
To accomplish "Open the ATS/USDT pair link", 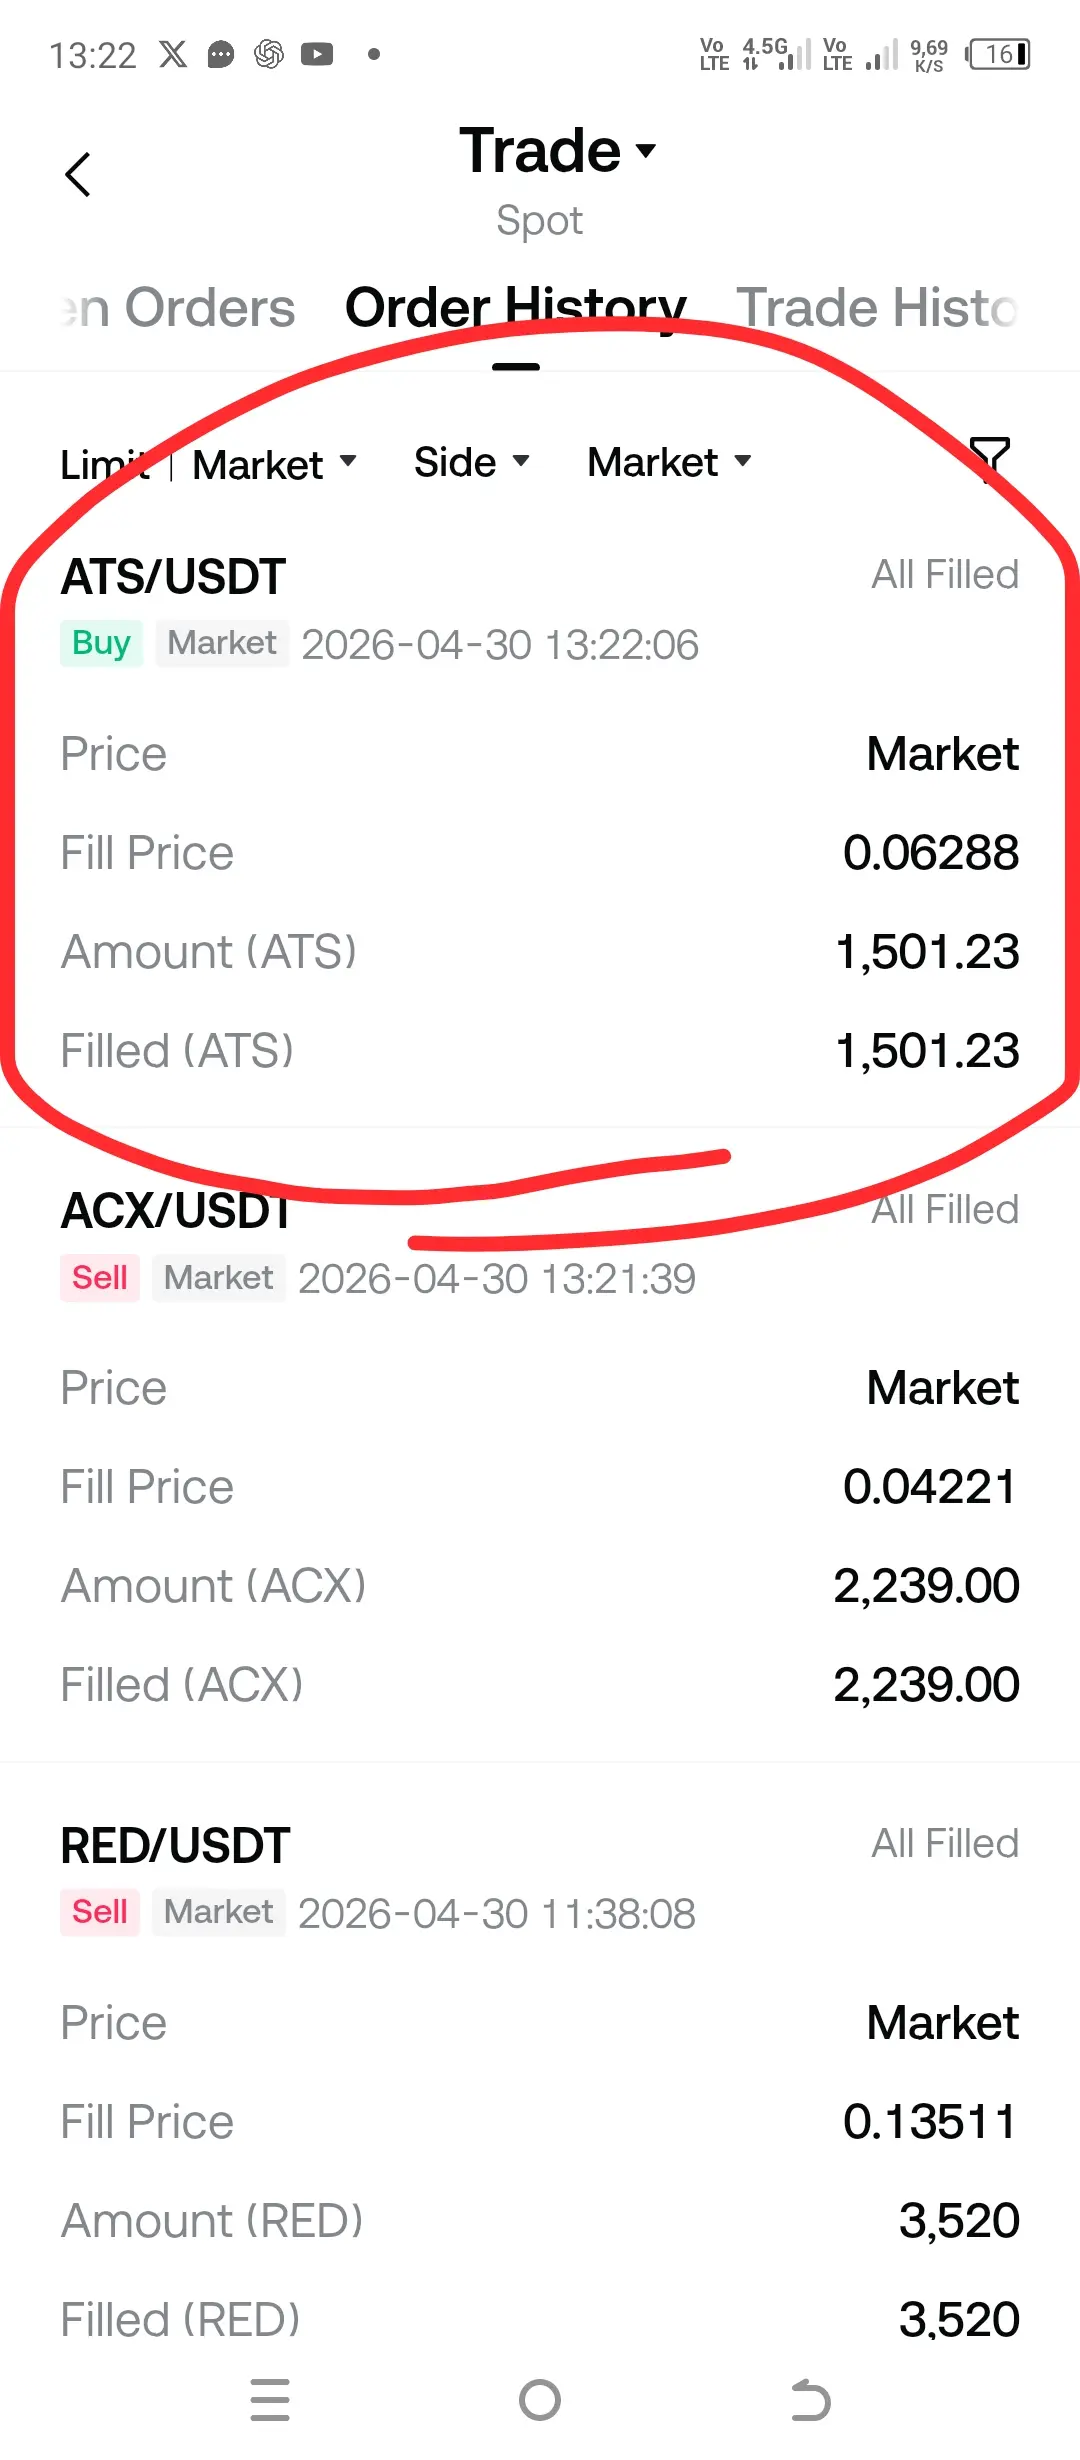I will (x=174, y=577).
